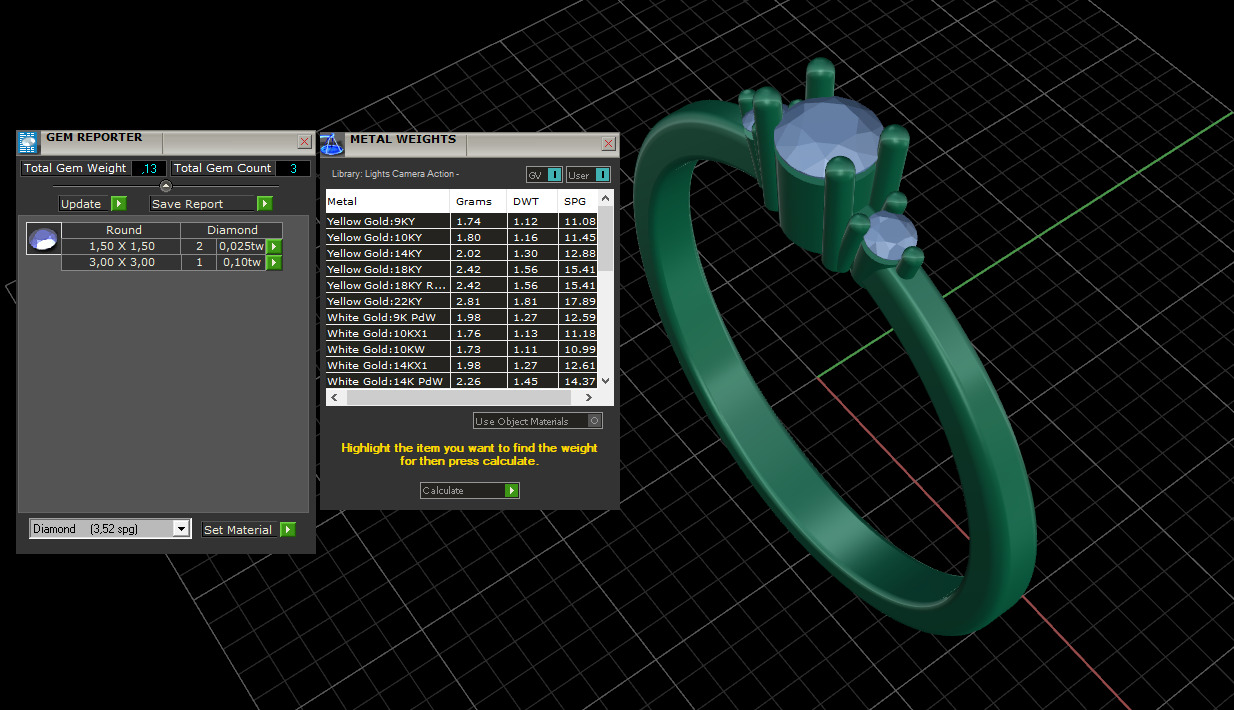Click the 3,00 X 3,00 gem size cell
Viewport: 1234px width, 710px height.
pyautogui.click(x=121, y=263)
